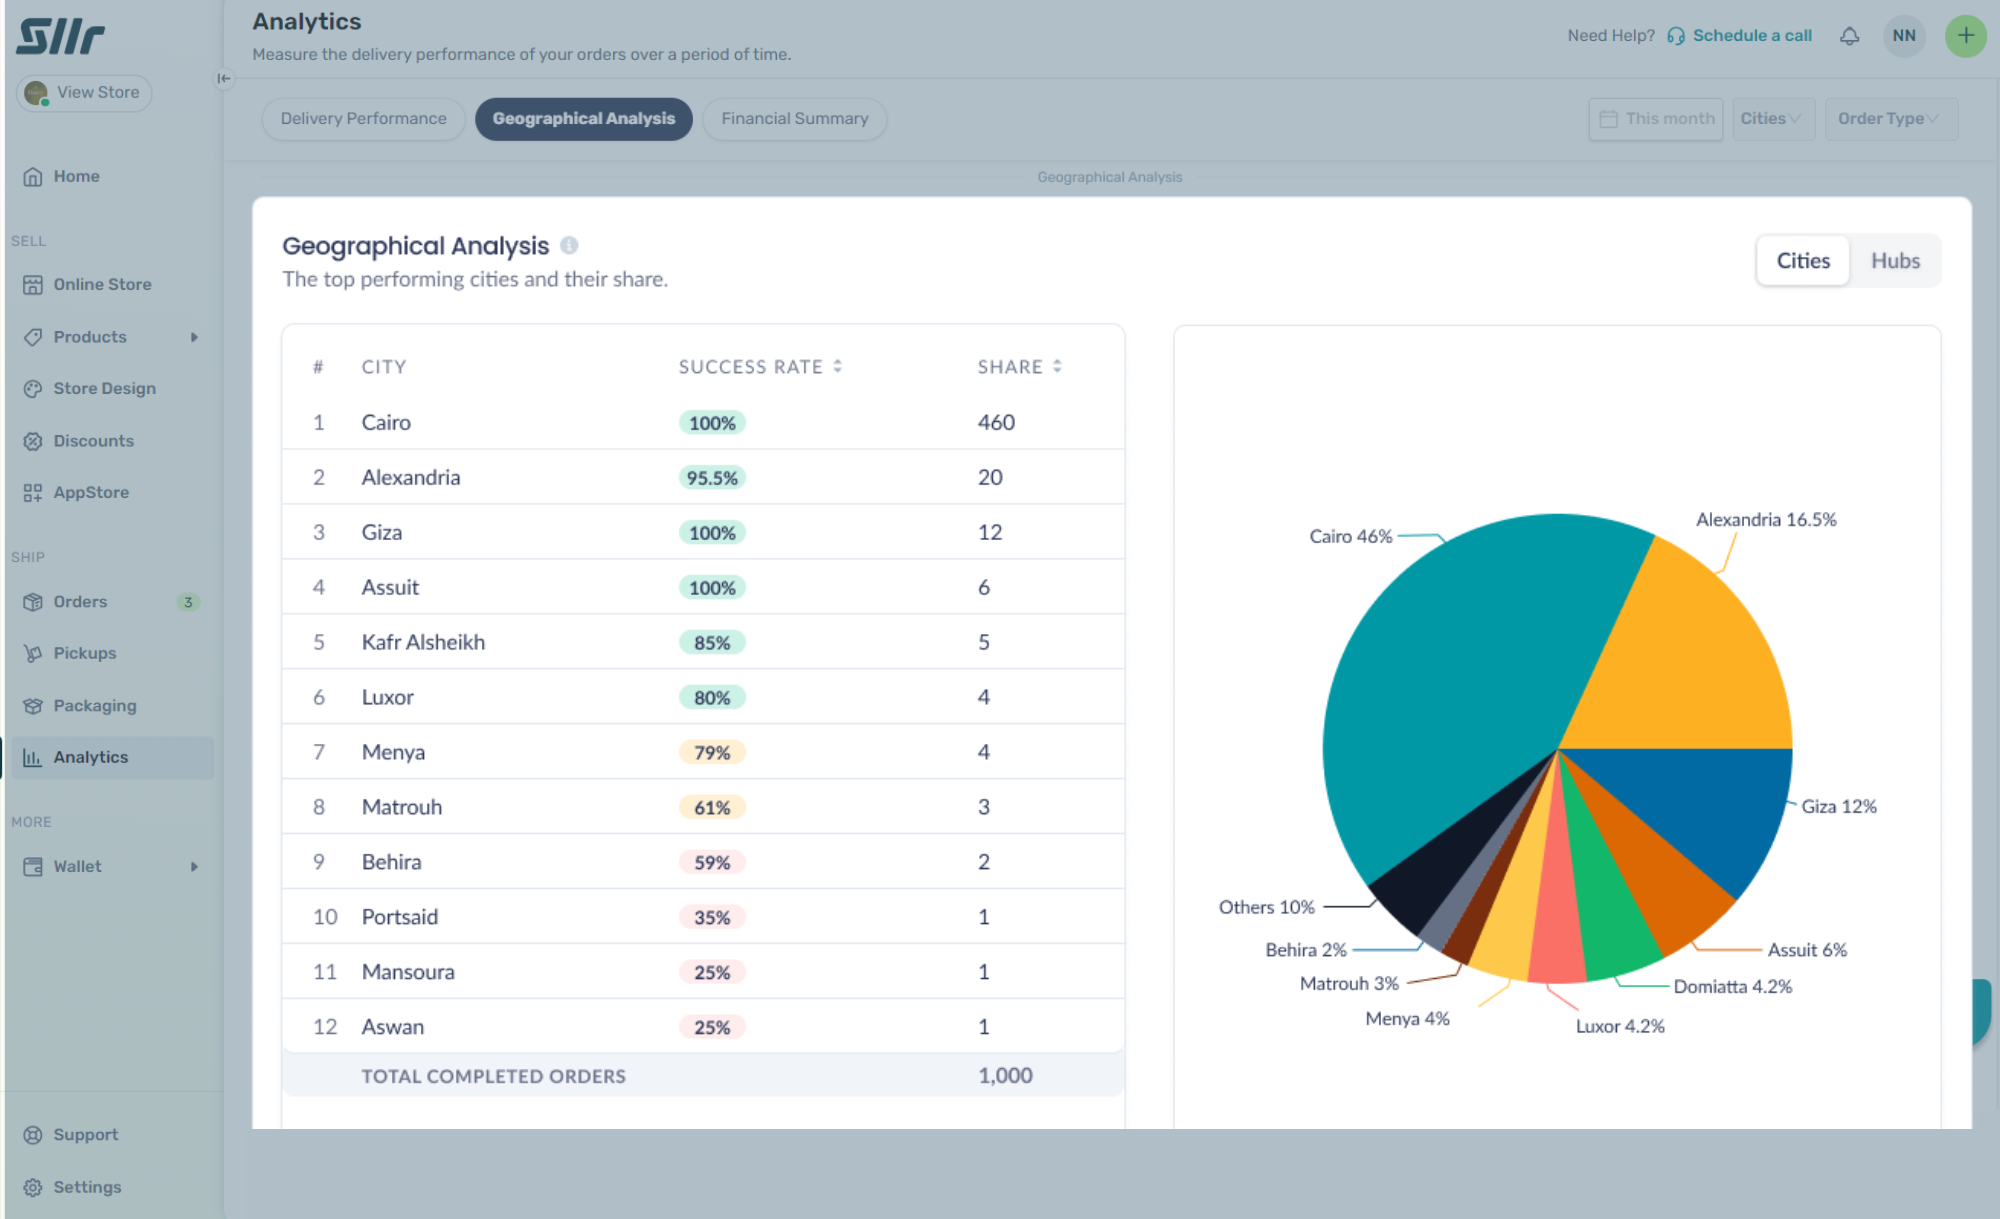The width and height of the screenshot is (2000, 1219).
Task: Expand the Products submenu arrow
Action: coord(194,337)
